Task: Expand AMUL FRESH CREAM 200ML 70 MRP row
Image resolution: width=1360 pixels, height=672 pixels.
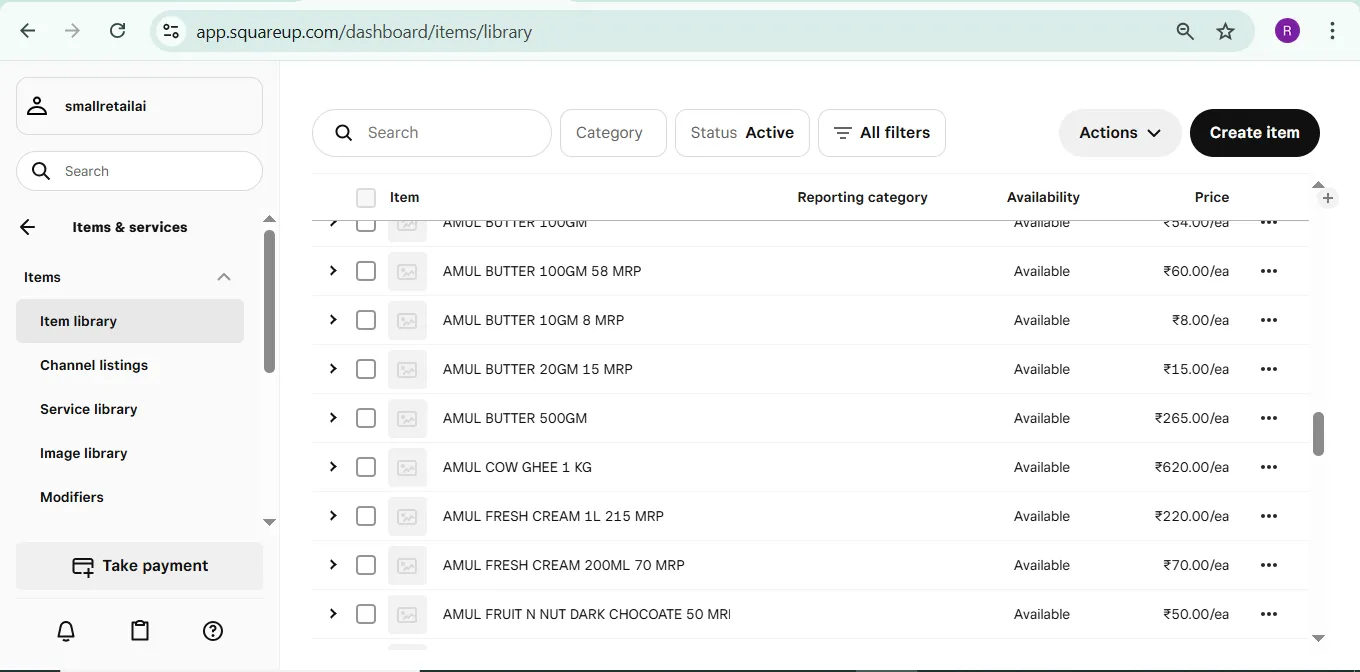Action: coord(333,565)
